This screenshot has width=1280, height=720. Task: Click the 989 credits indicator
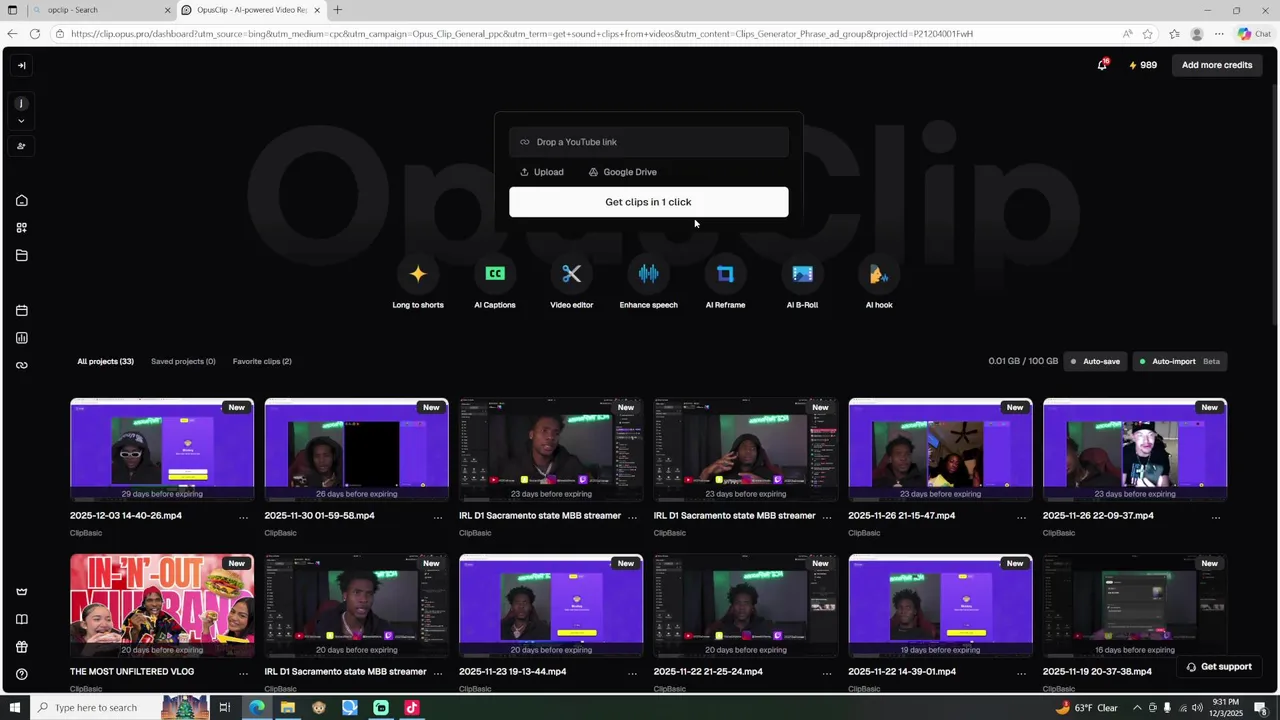point(1143,65)
